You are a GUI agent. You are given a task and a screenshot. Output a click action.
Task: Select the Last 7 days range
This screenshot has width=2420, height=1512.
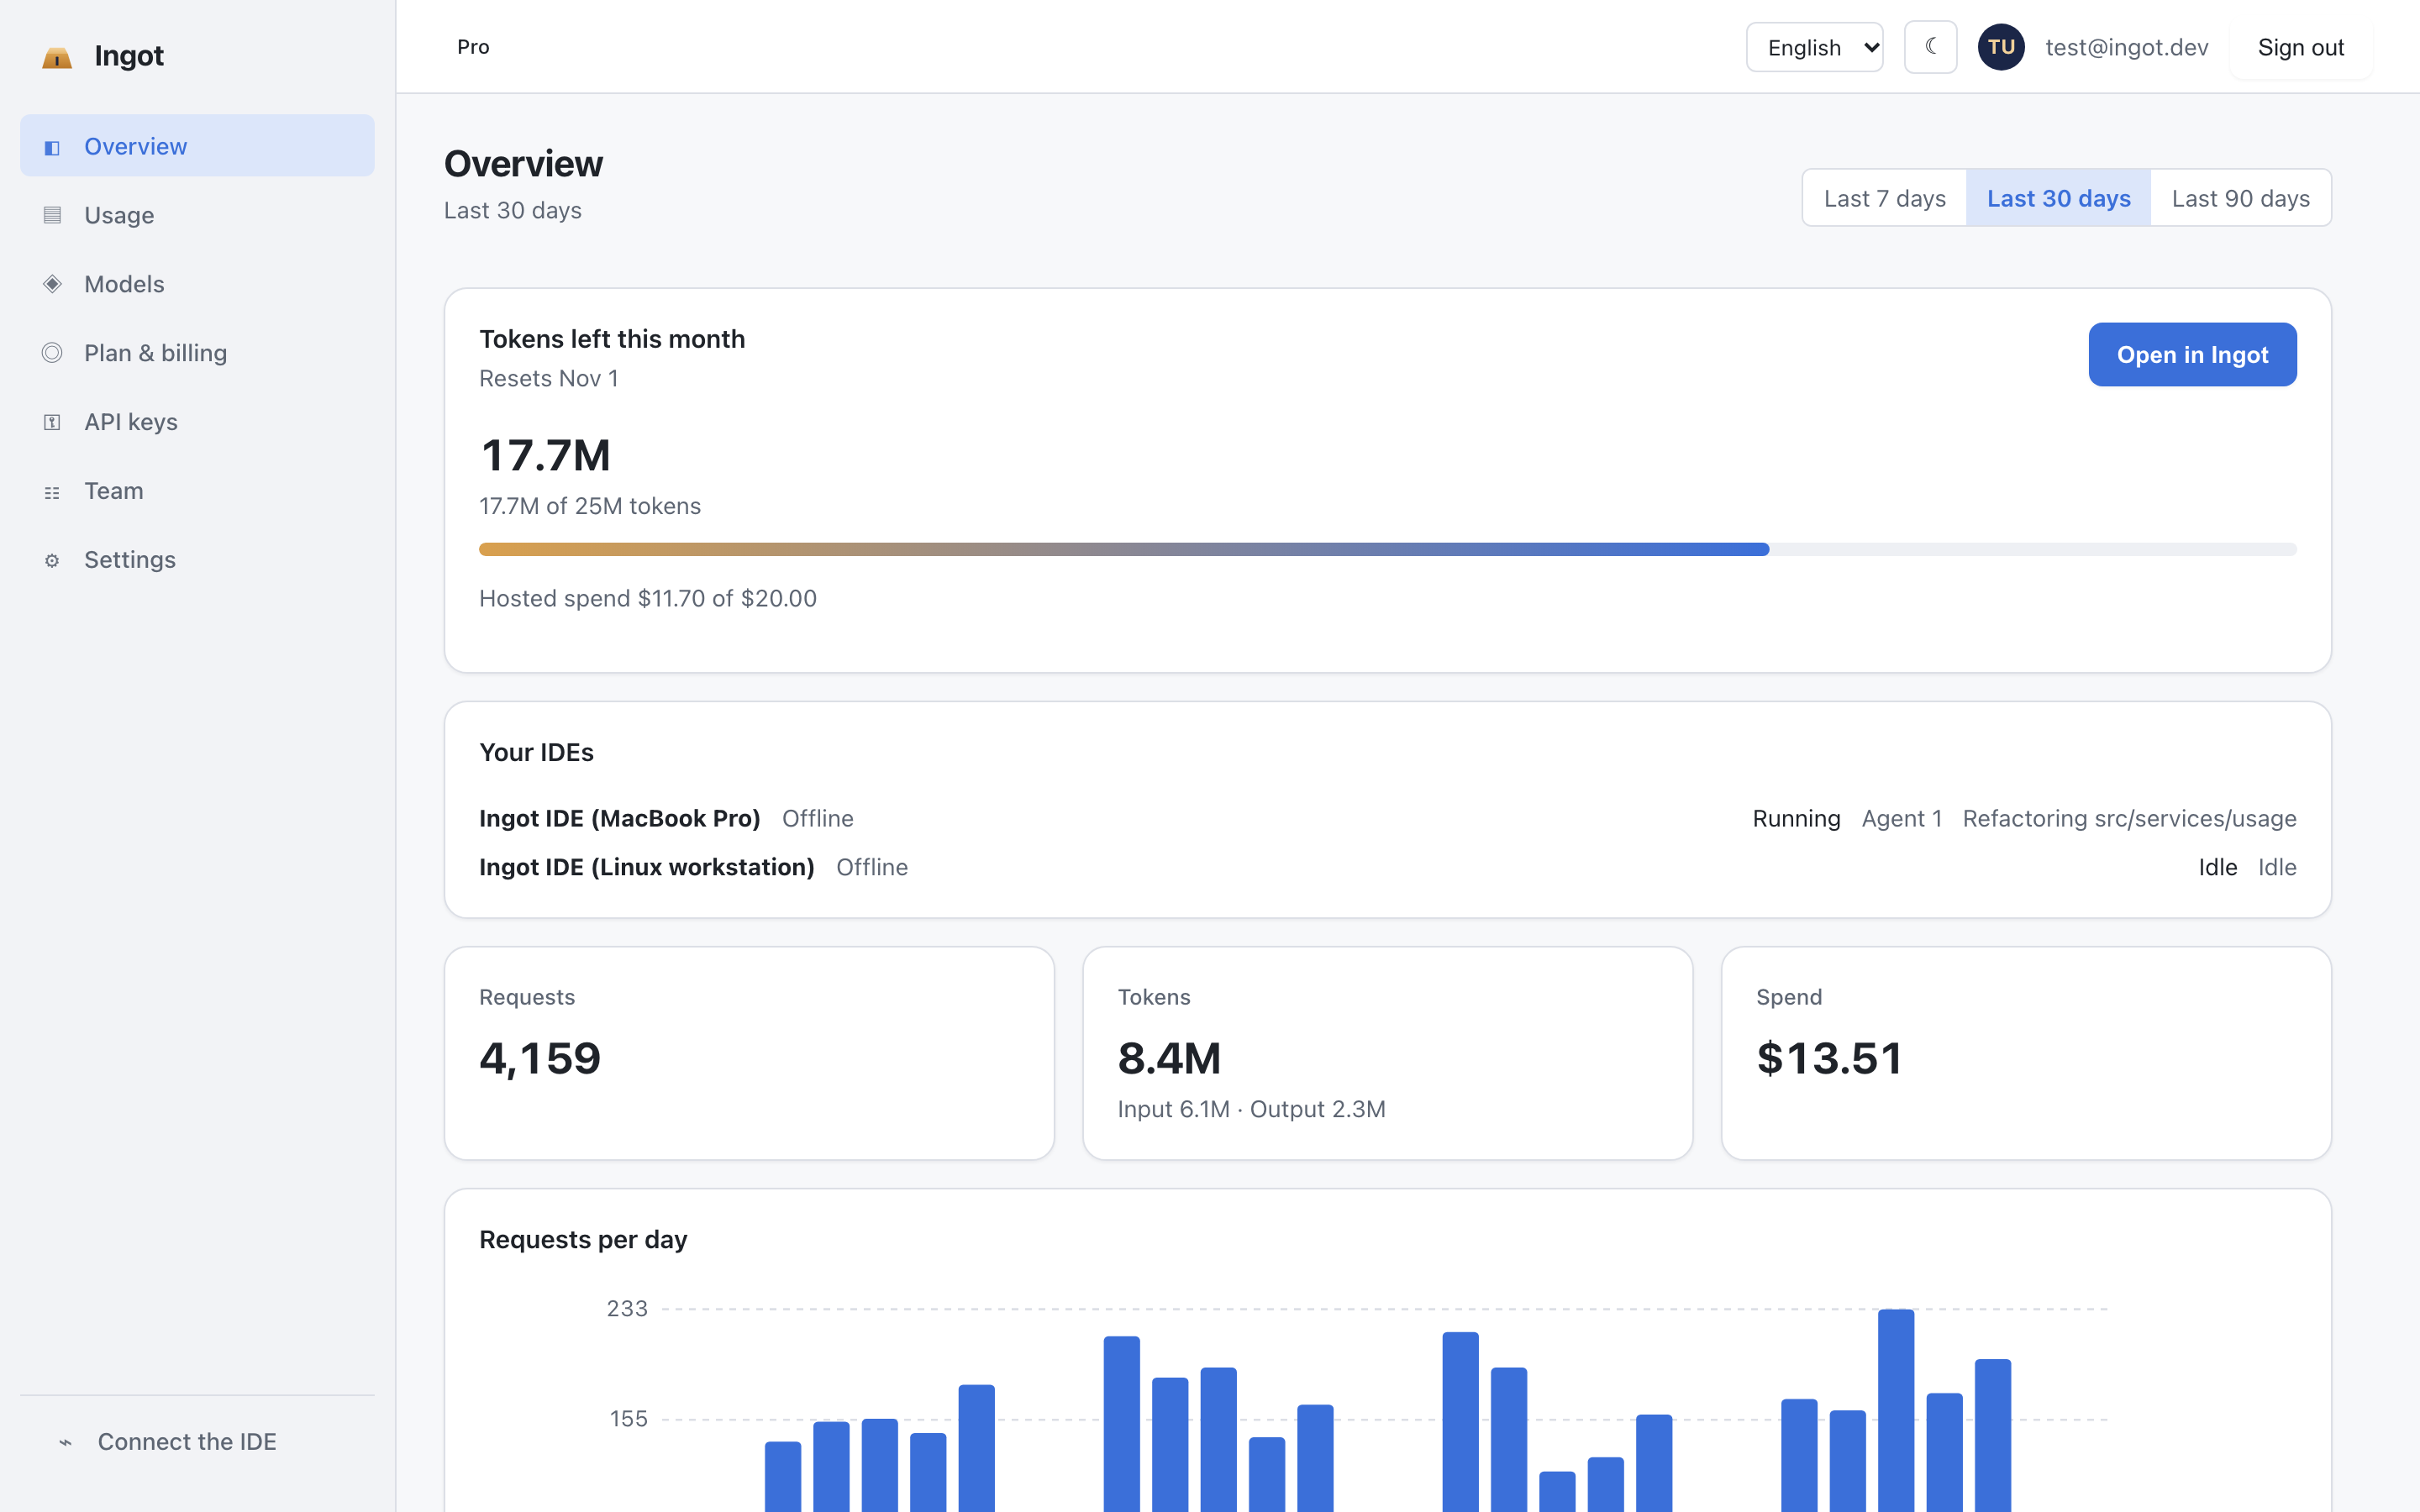(1884, 198)
